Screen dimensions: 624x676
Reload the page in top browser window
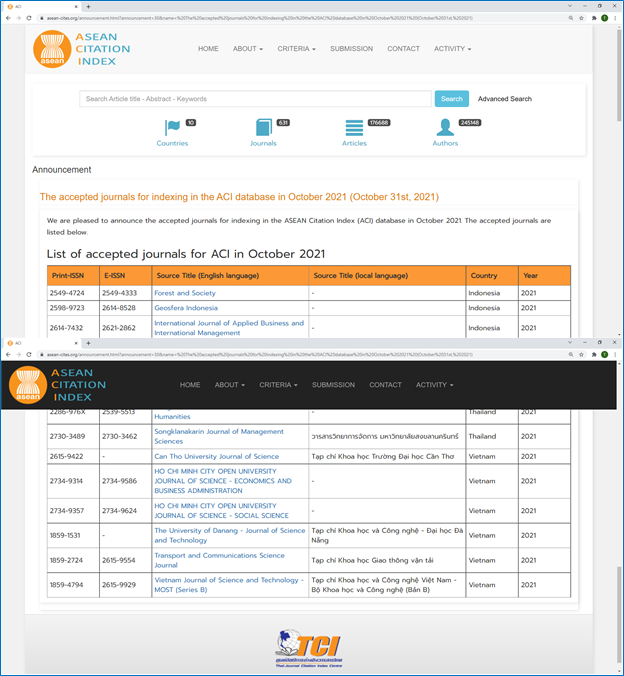point(29,18)
